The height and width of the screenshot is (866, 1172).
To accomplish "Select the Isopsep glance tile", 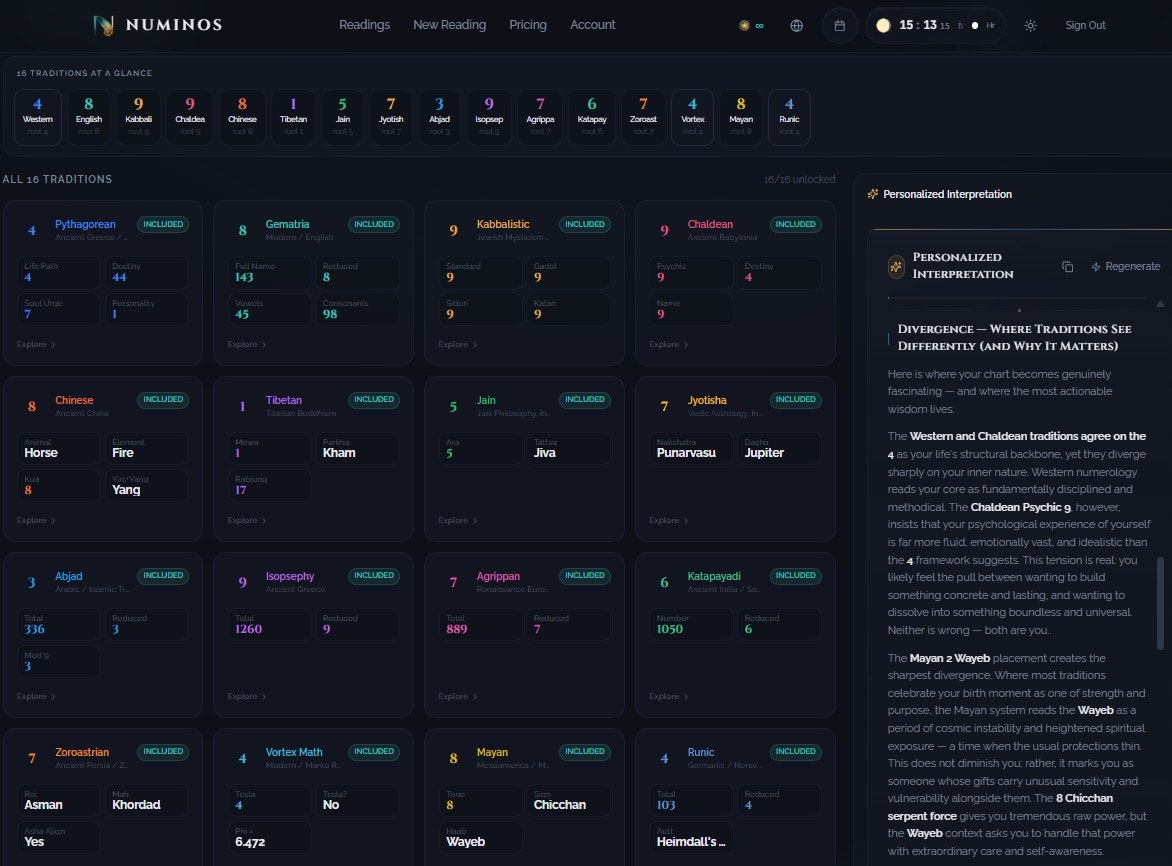I will tap(489, 117).
